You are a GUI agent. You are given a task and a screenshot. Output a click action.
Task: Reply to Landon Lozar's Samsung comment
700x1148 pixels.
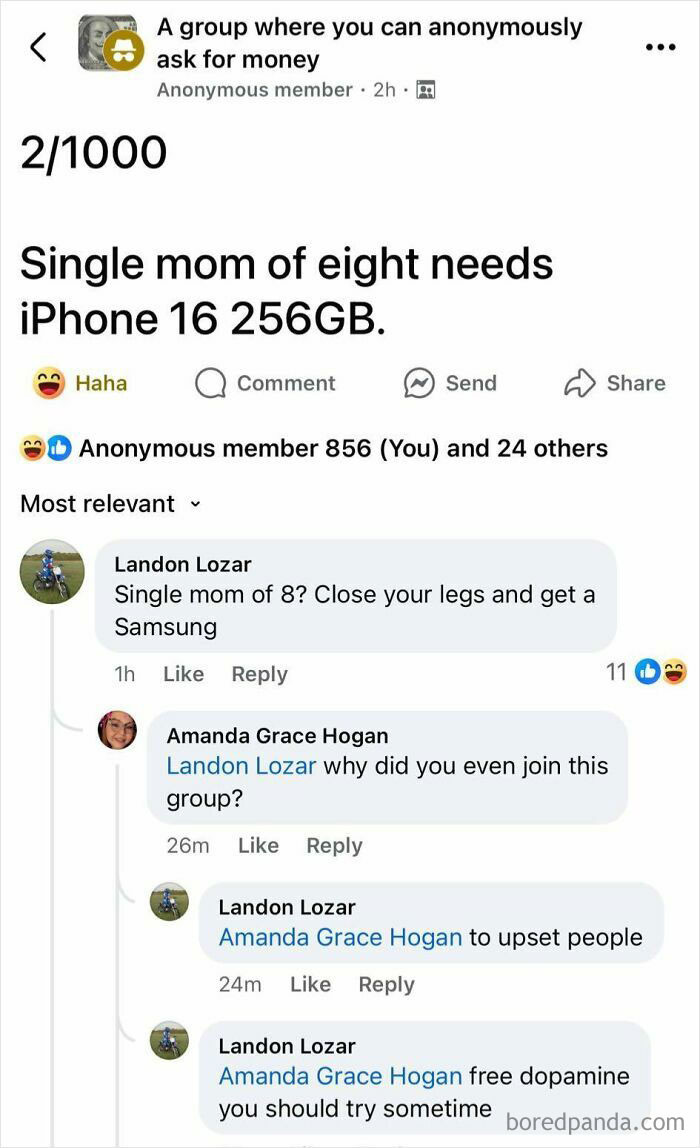[259, 674]
